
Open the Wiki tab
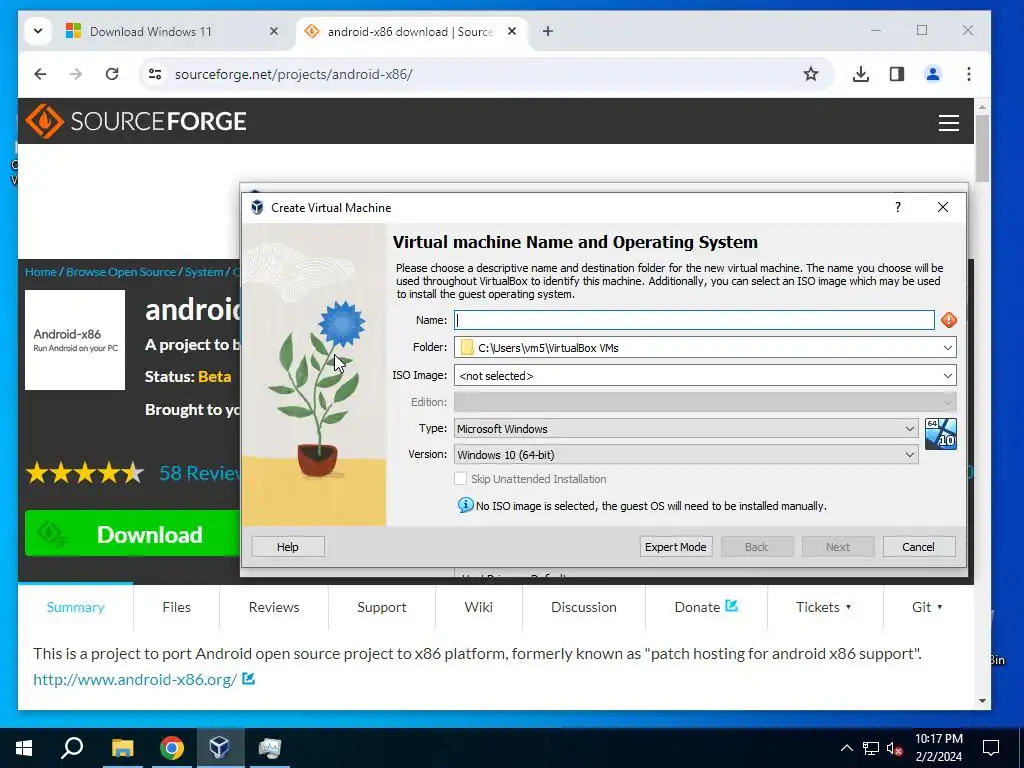(478, 607)
